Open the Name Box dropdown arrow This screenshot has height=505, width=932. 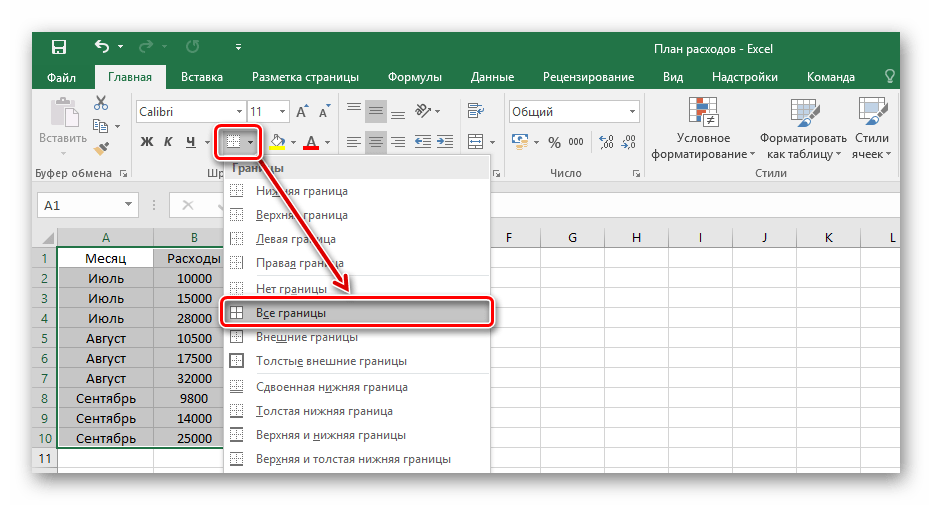tap(129, 205)
